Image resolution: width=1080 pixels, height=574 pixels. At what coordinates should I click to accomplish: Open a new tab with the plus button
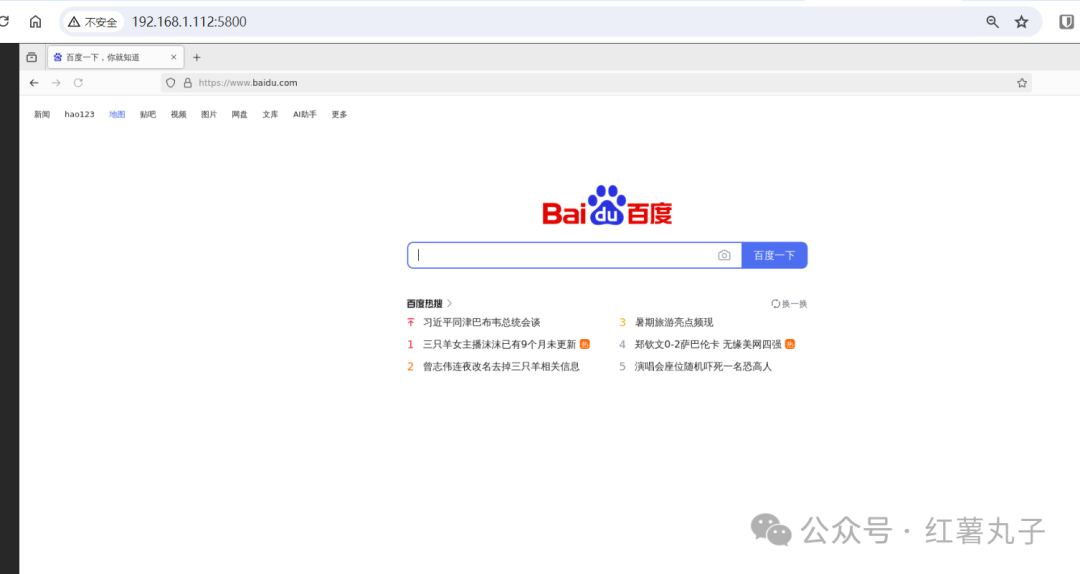(x=197, y=58)
